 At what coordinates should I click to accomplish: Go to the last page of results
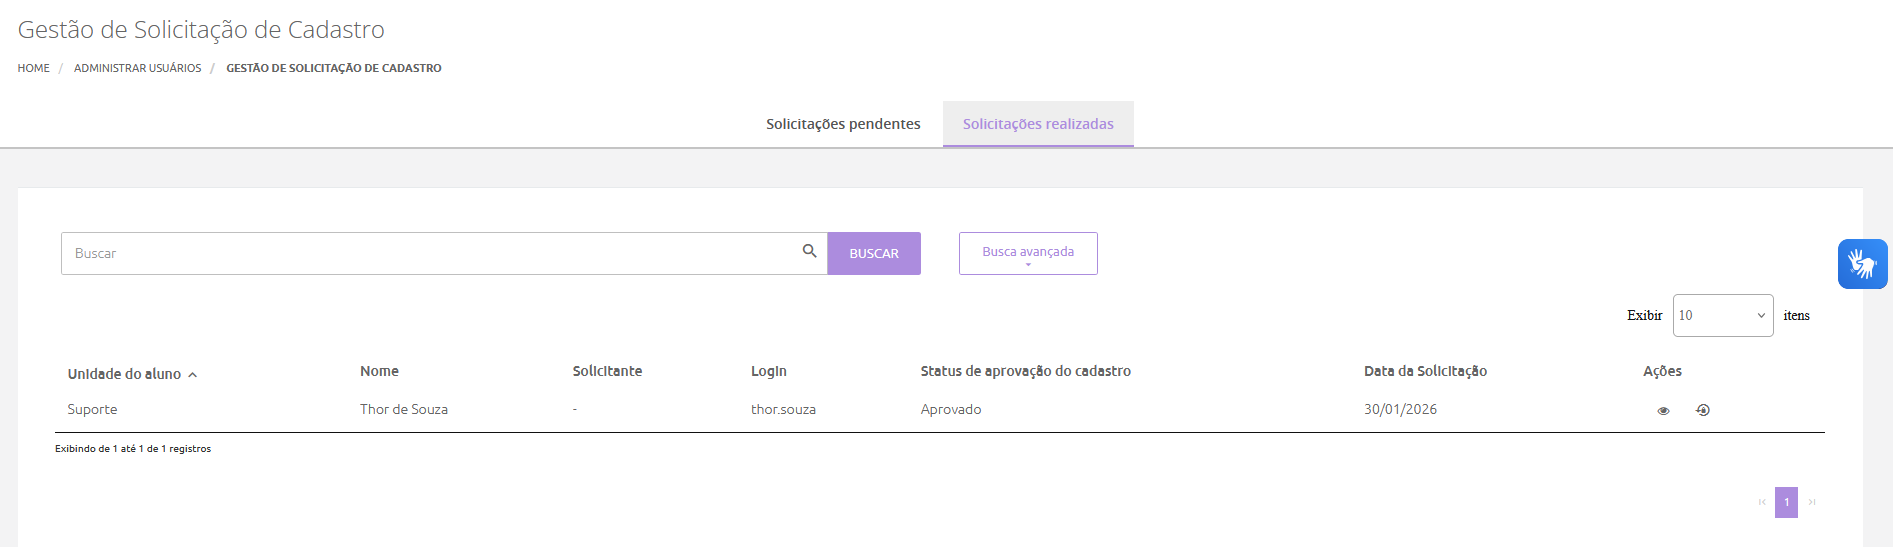coord(1812,502)
